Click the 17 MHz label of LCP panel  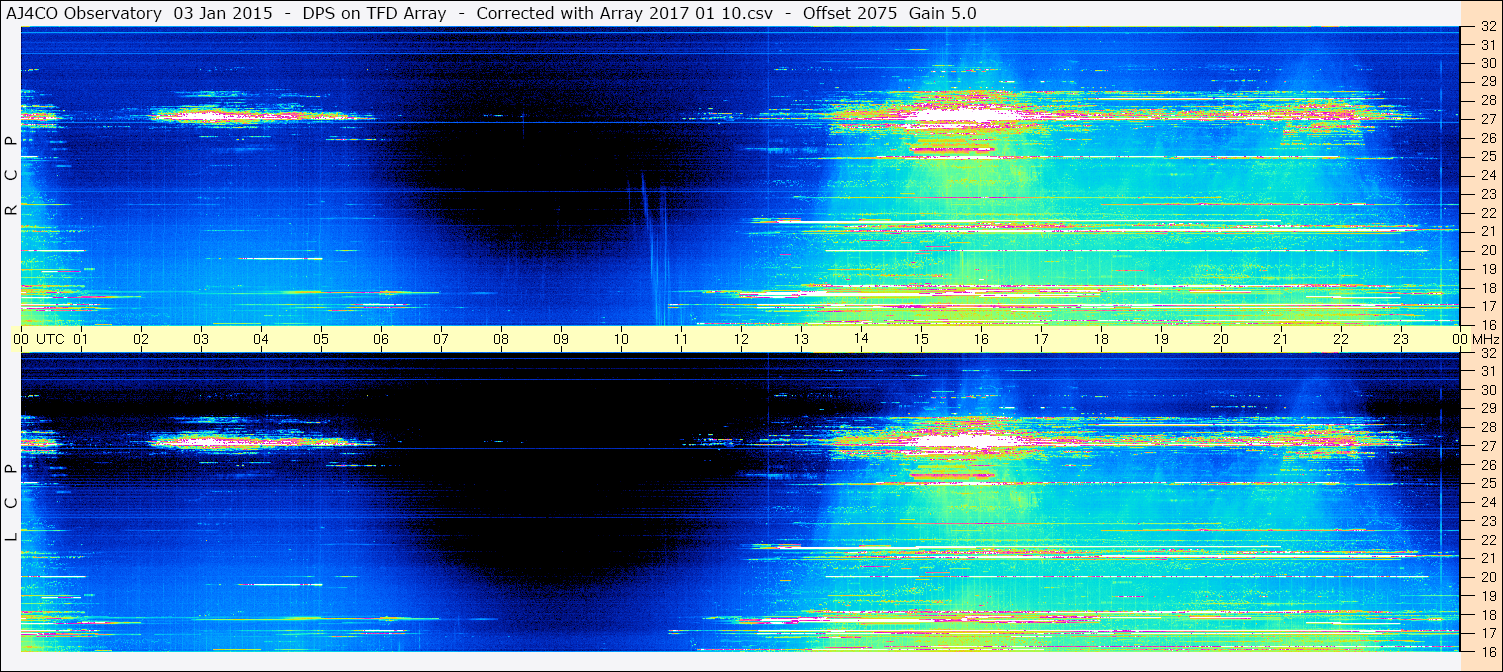pyautogui.click(x=1488, y=633)
